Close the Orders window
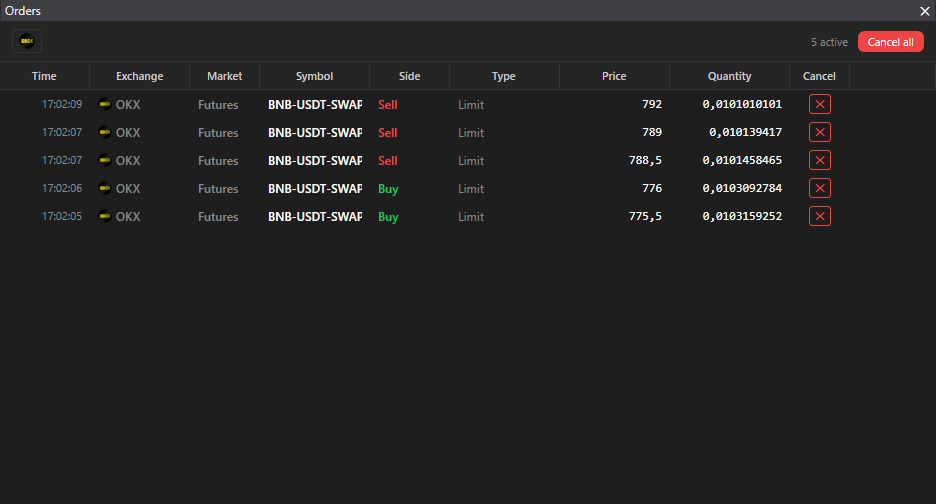This screenshot has width=936, height=504. tap(925, 11)
